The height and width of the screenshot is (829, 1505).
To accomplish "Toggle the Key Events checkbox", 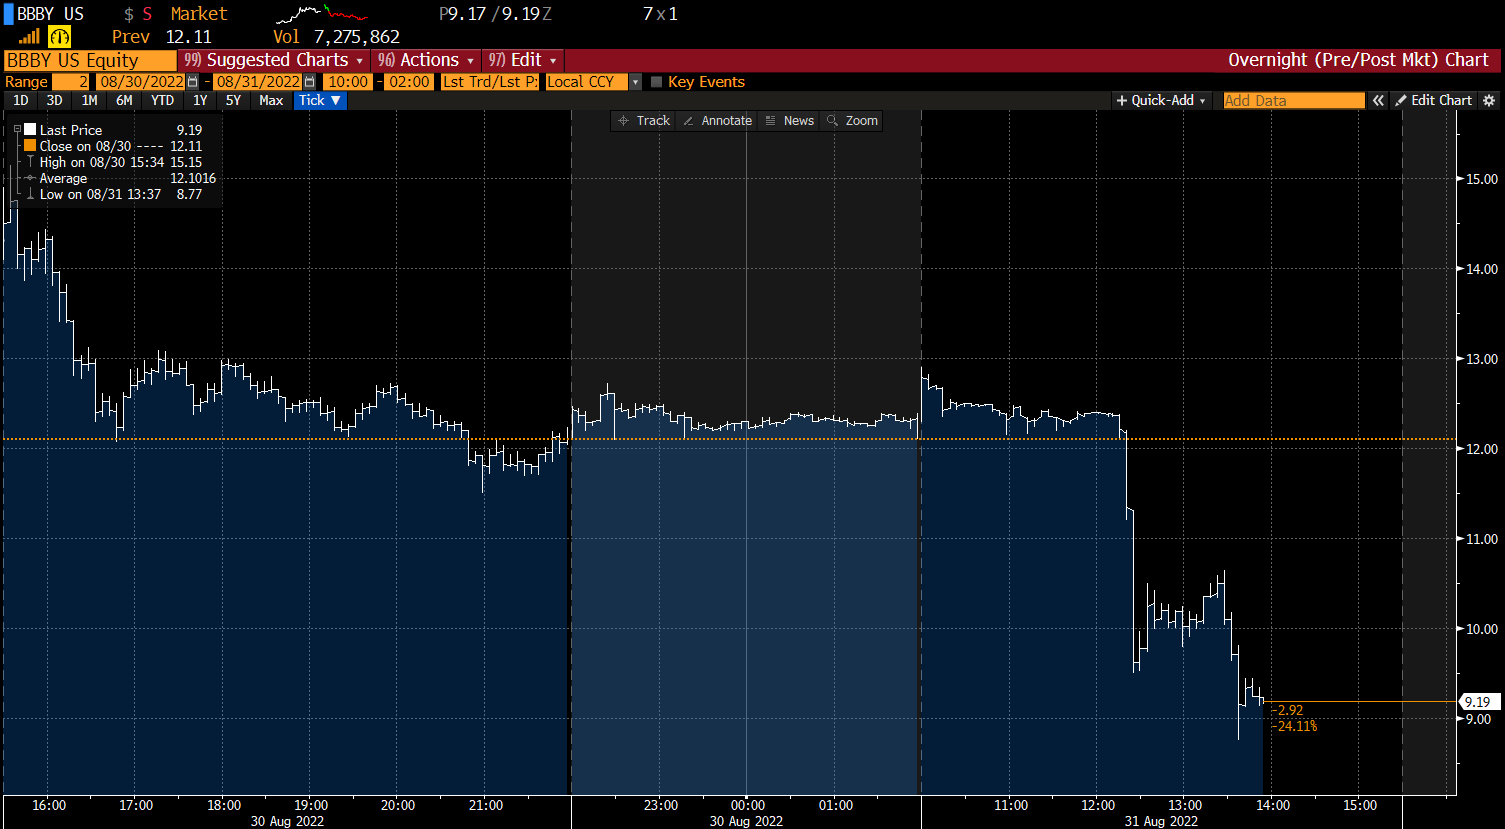I will (657, 82).
